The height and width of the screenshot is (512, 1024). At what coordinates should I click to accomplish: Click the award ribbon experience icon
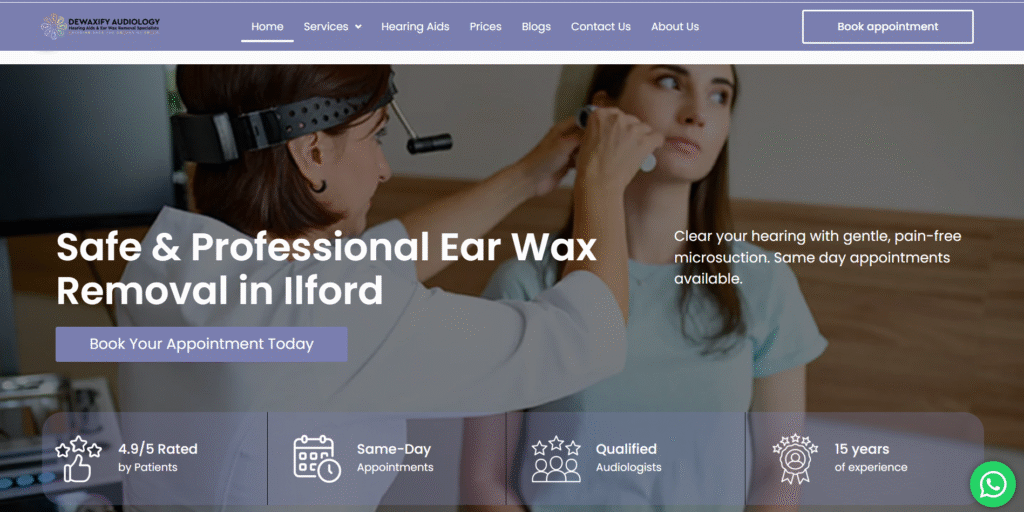795,459
